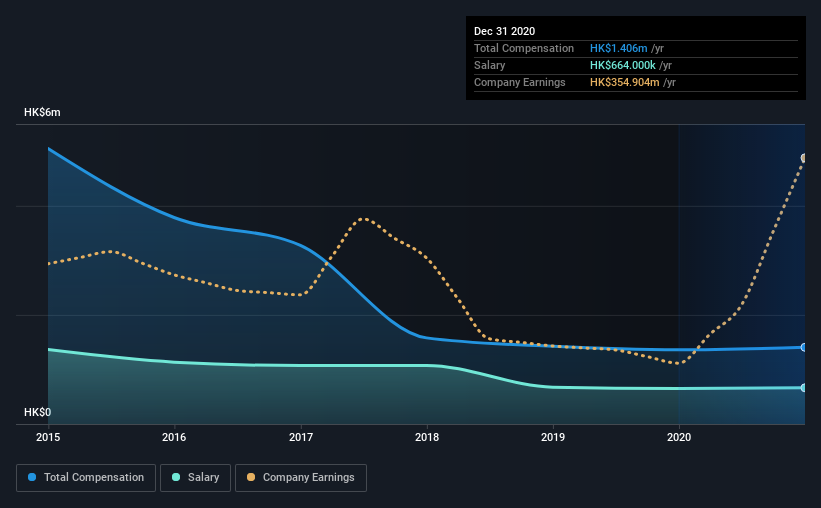Toggle the Salary legend button
This screenshot has height=508, width=821.
click(x=195, y=478)
